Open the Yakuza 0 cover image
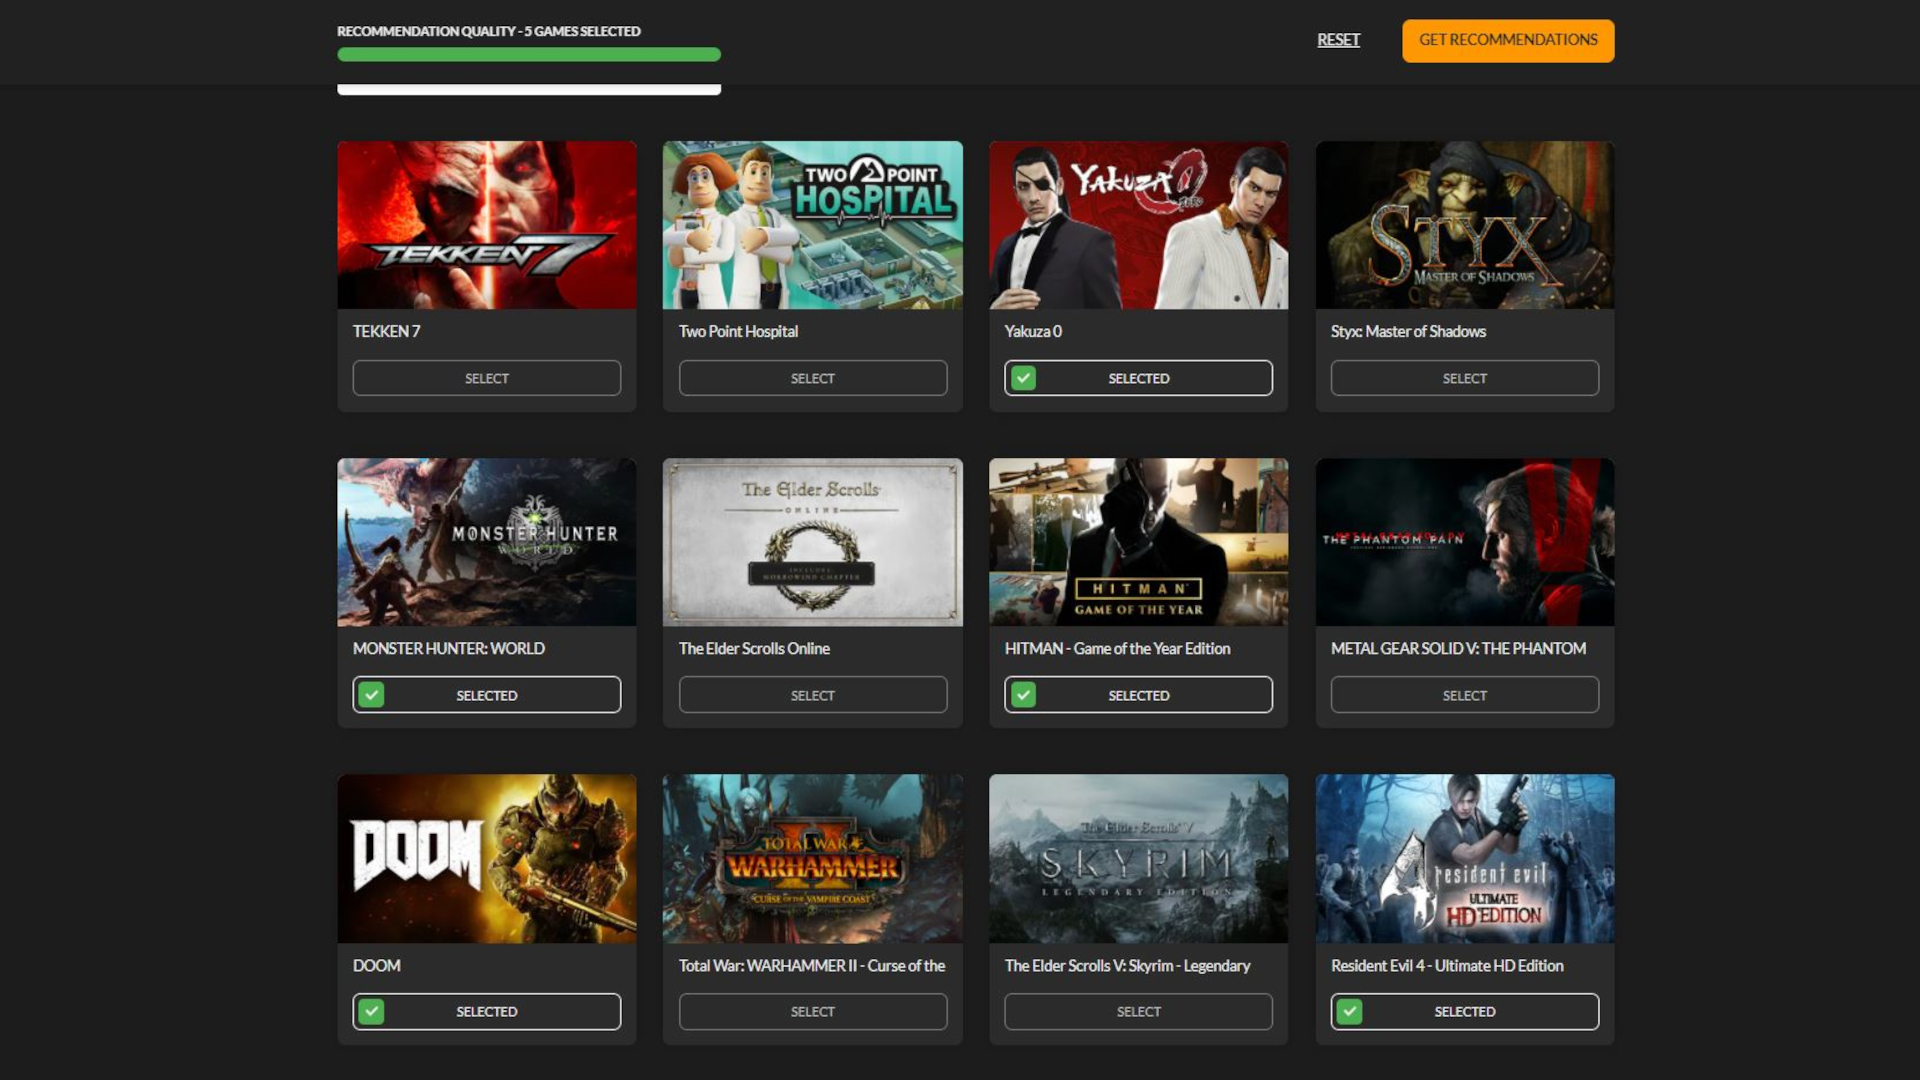Image resolution: width=1920 pixels, height=1080 pixels. click(1139, 225)
